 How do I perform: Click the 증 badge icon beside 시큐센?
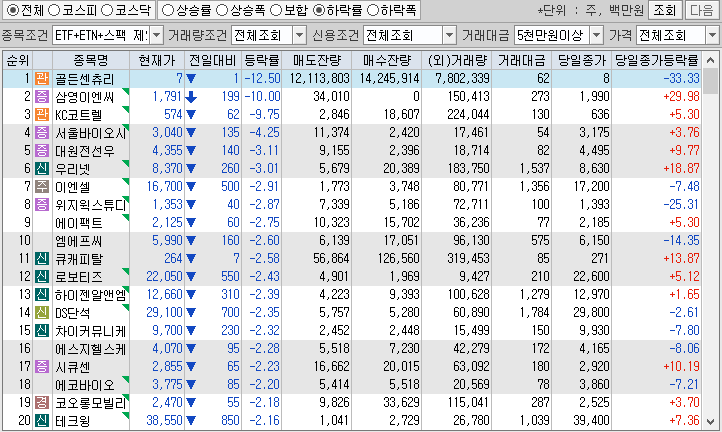(x=42, y=366)
